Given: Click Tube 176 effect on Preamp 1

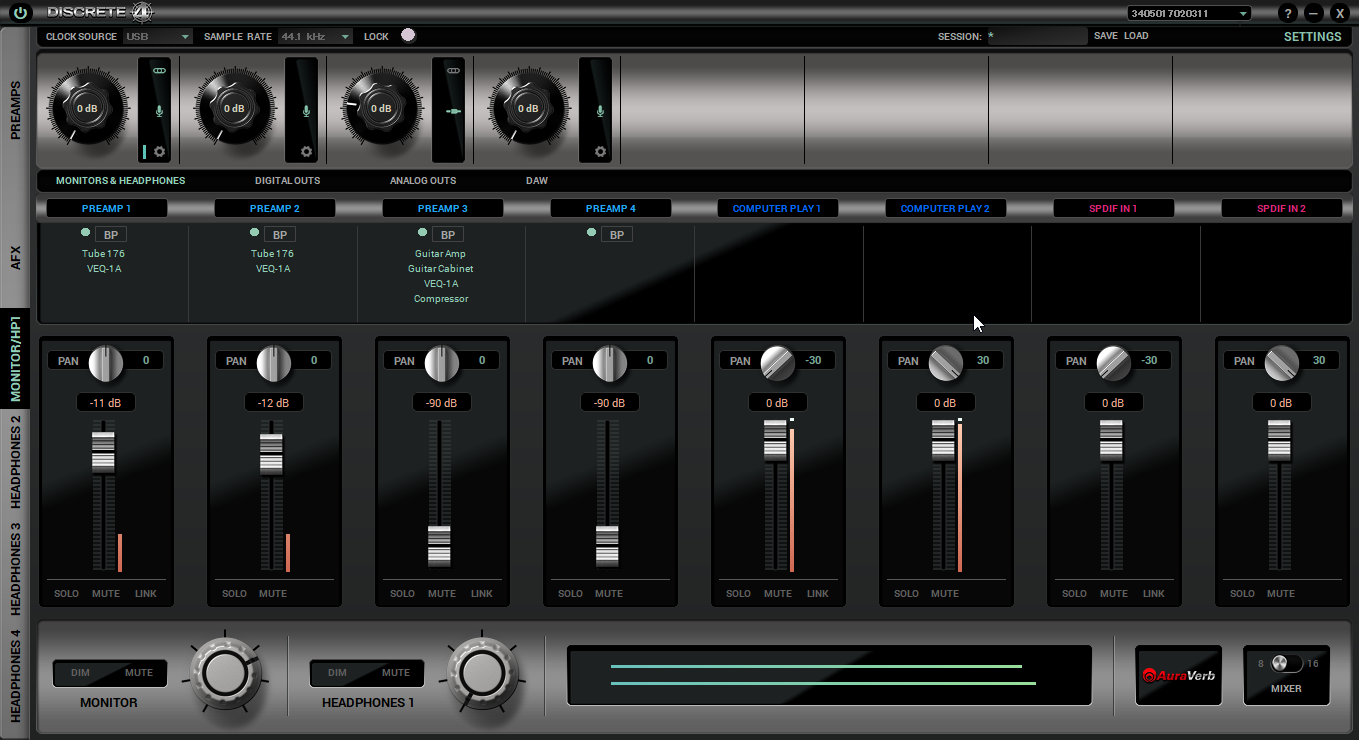Looking at the screenshot, I should pos(104,254).
